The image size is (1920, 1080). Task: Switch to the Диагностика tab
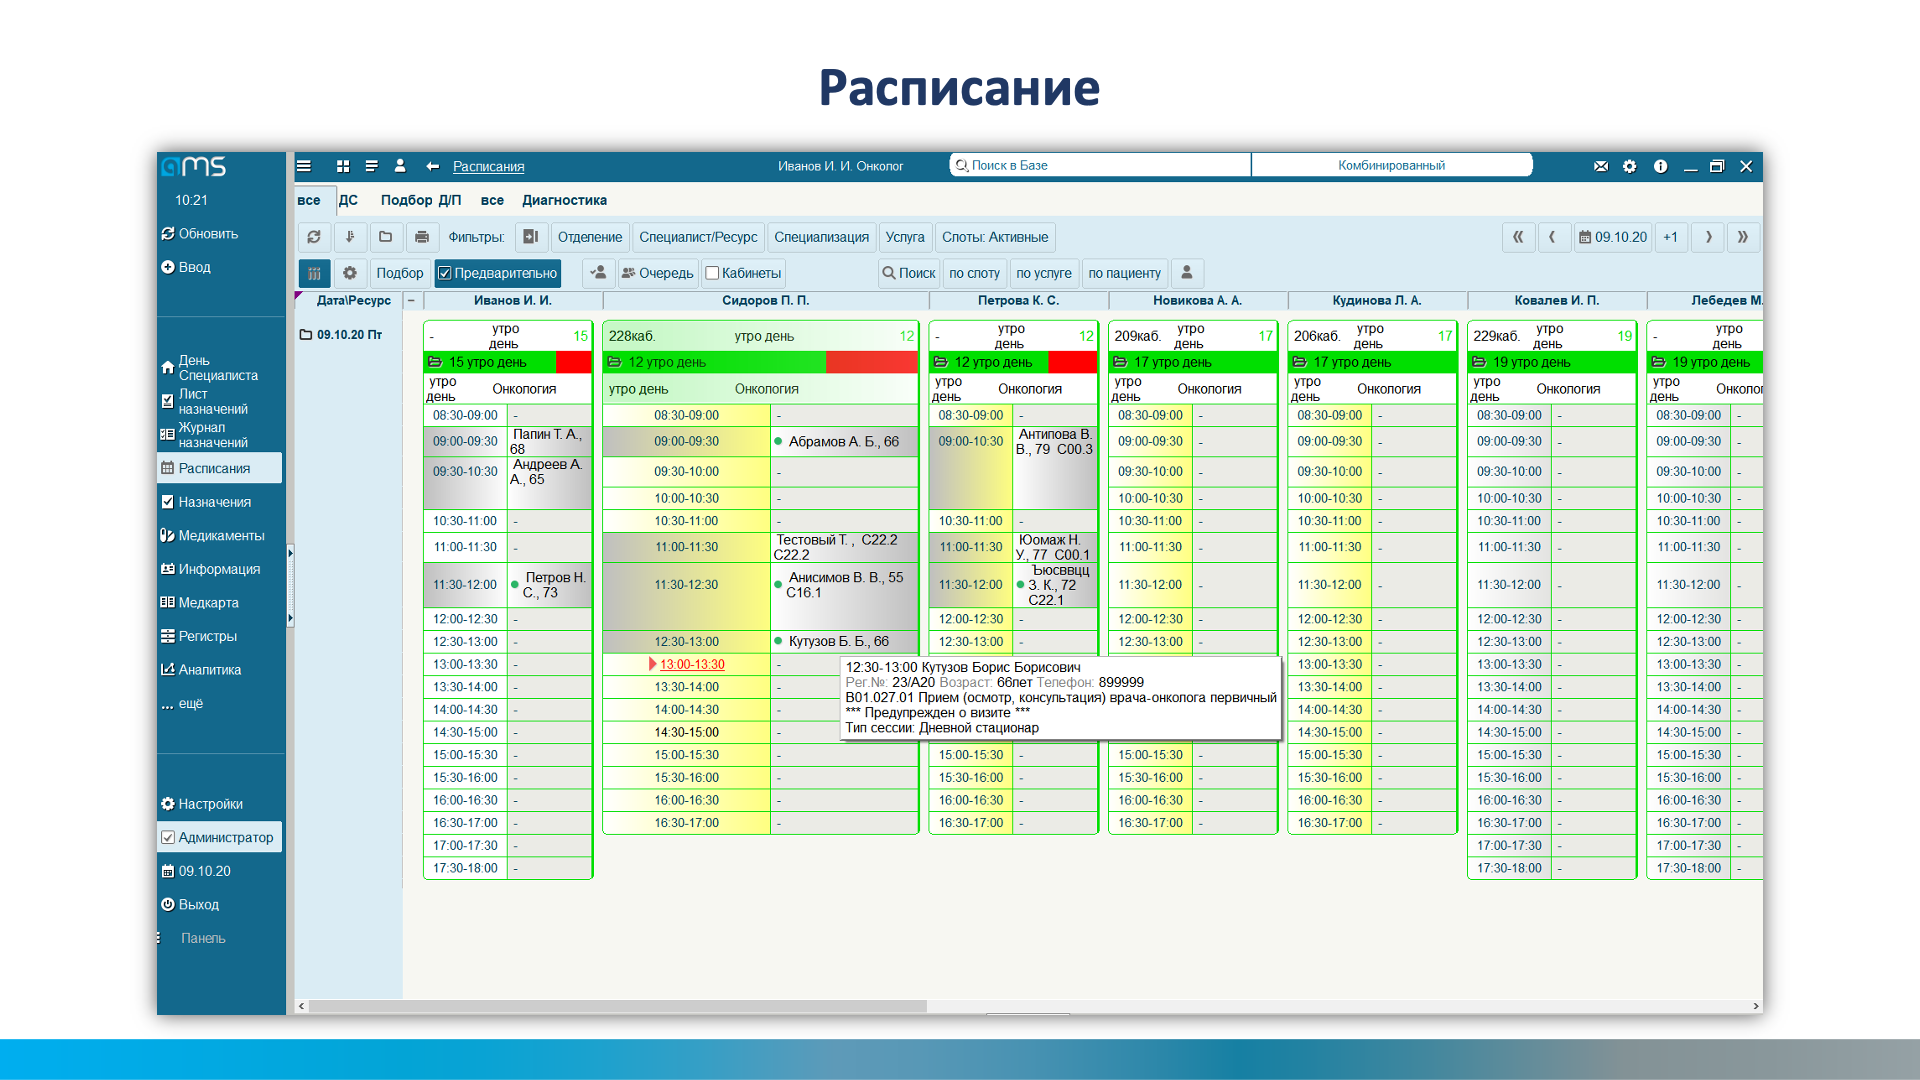tap(564, 200)
